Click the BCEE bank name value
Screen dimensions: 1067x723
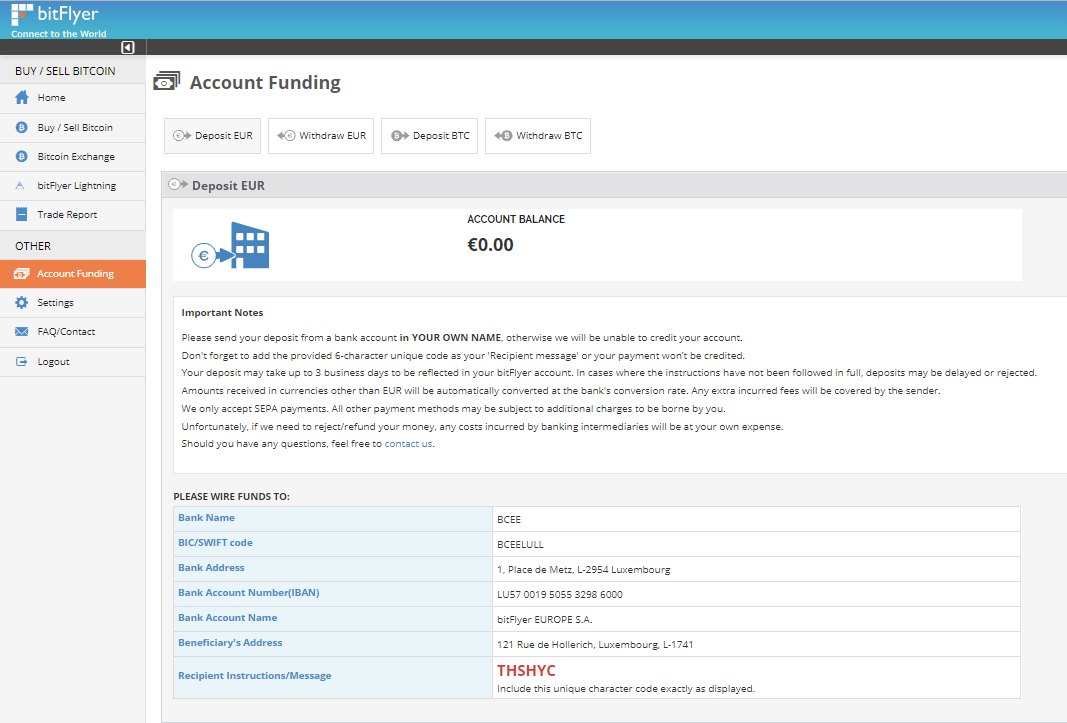point(508,519)
